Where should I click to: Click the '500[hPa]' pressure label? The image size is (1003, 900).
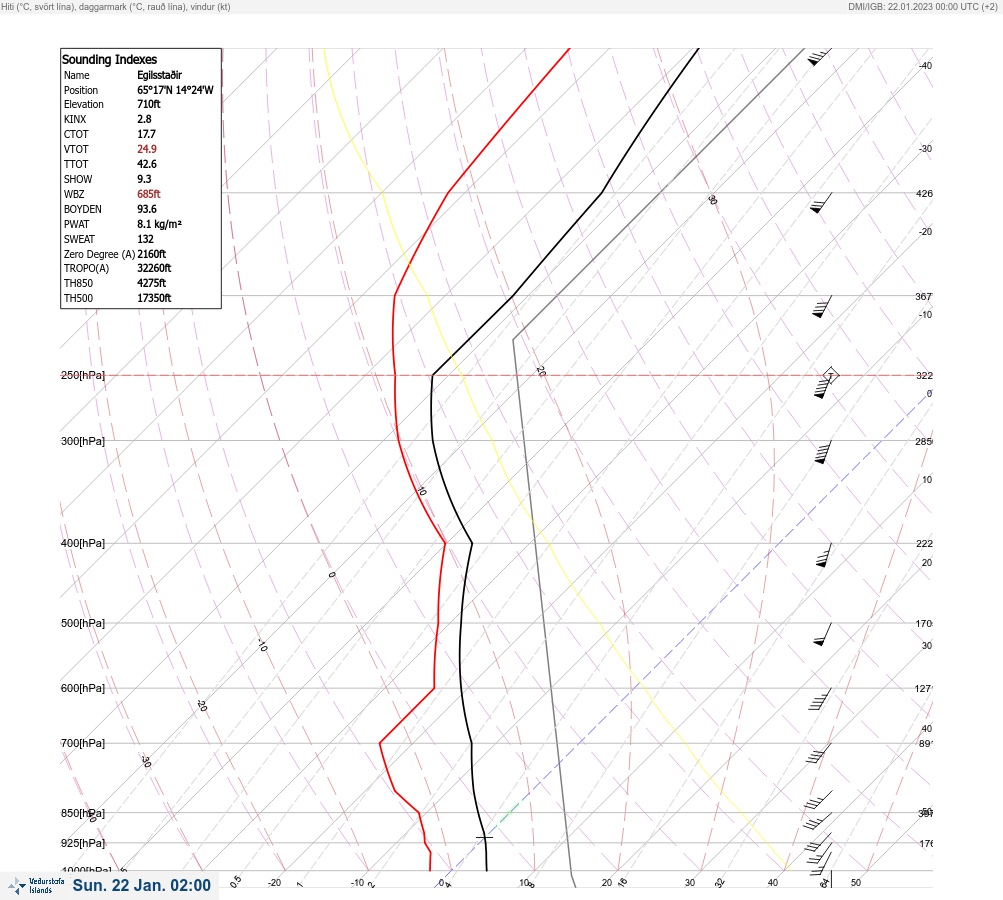coord(83,623)
